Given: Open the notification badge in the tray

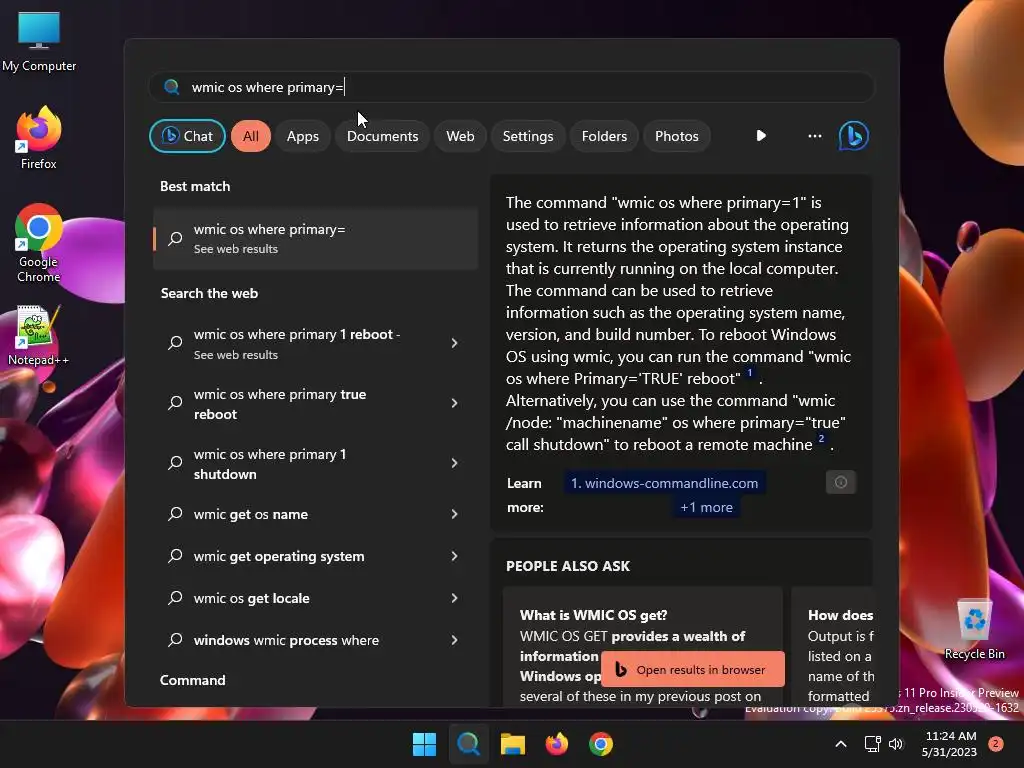Looking at the screenshot, I should [995, 744].
